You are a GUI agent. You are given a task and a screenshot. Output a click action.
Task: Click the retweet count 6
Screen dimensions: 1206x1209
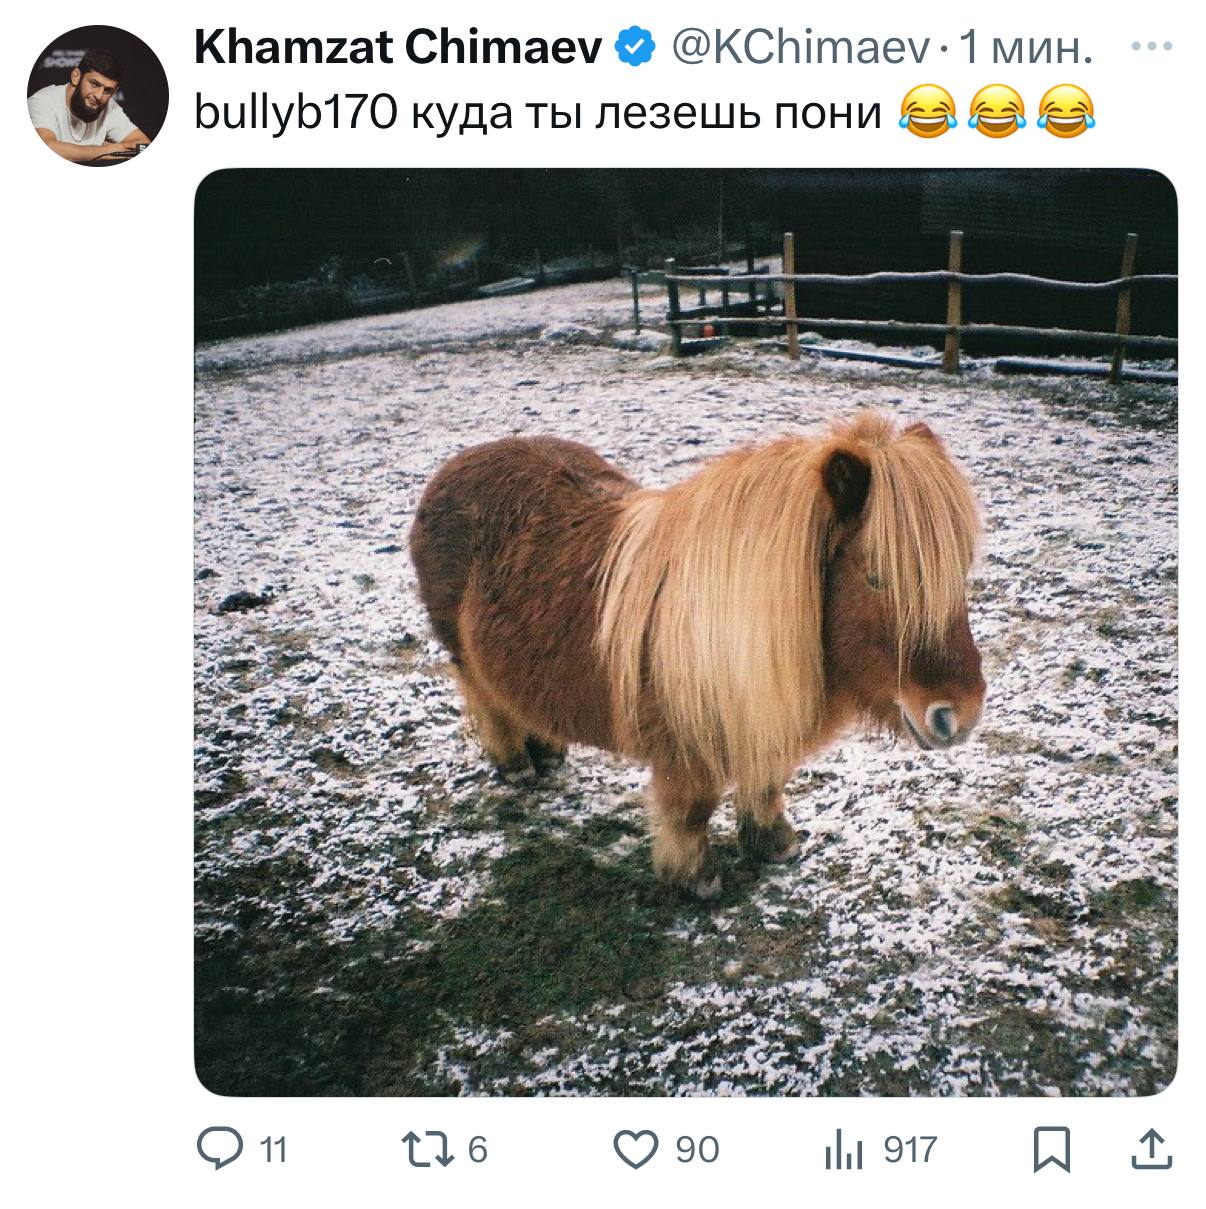478,1150
